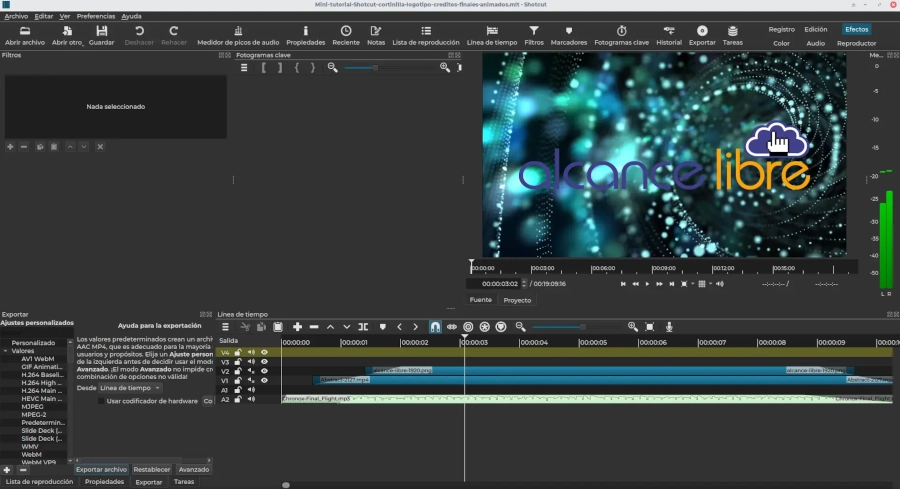Viewport: 900px width, 489px height.
Task: Open the Archivo menu
Action: (16, 16)
